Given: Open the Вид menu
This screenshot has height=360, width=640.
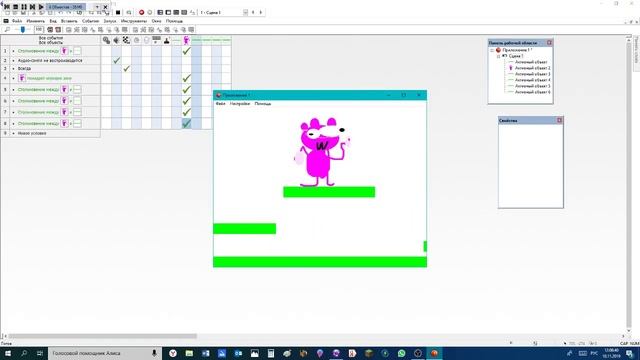Looking at the screenshot, I should click(53, 21).
